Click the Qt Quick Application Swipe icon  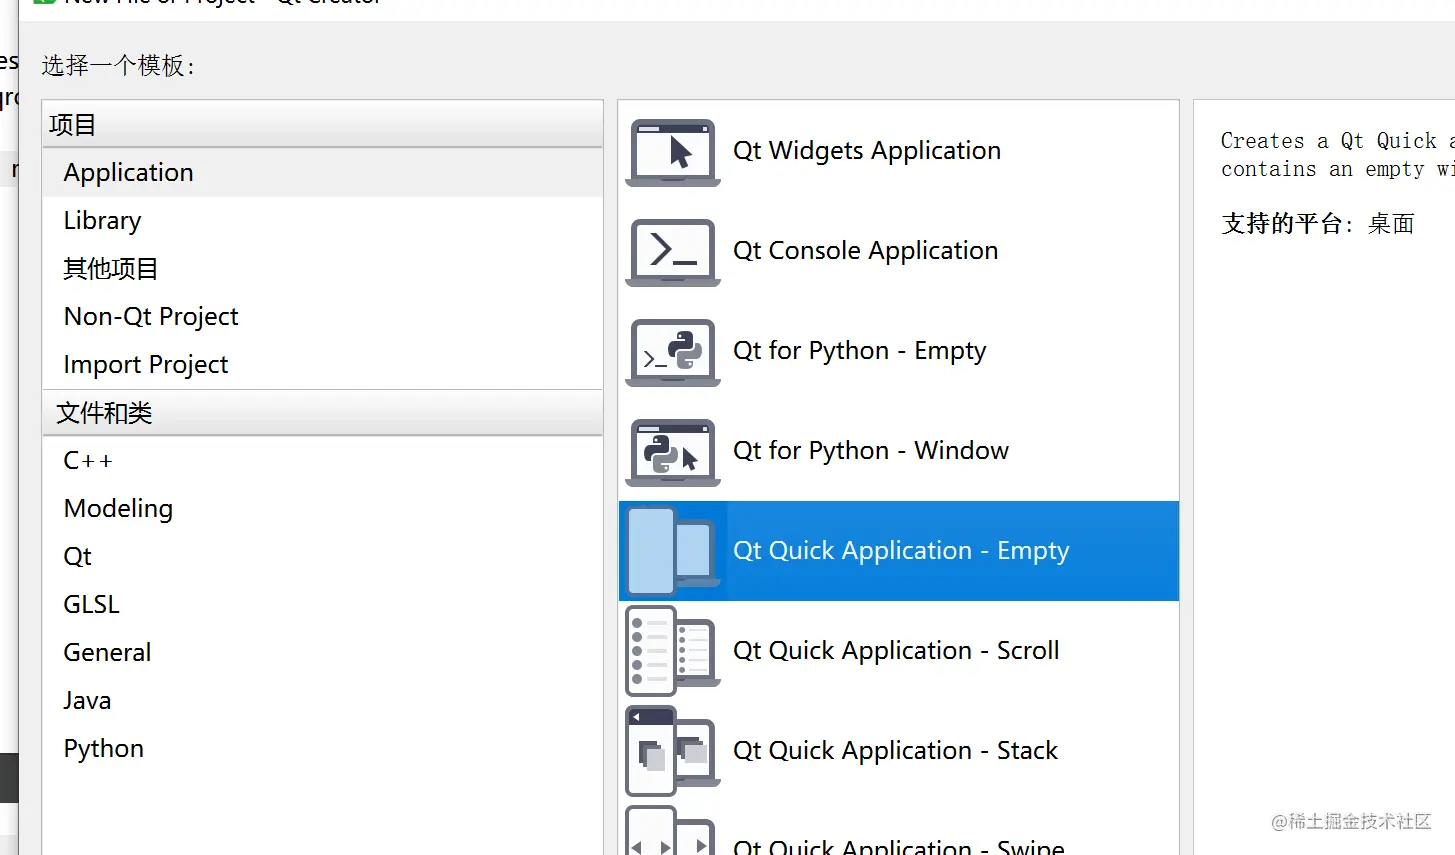(672, 835)
